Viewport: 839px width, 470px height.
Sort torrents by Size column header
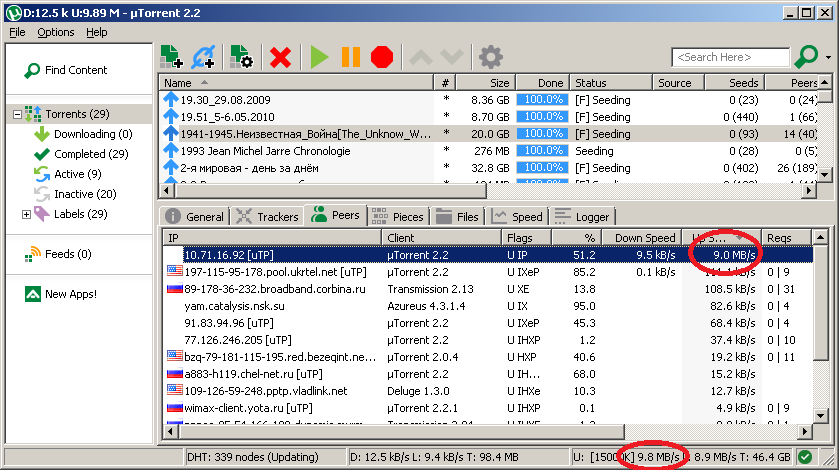coord(486,83)
